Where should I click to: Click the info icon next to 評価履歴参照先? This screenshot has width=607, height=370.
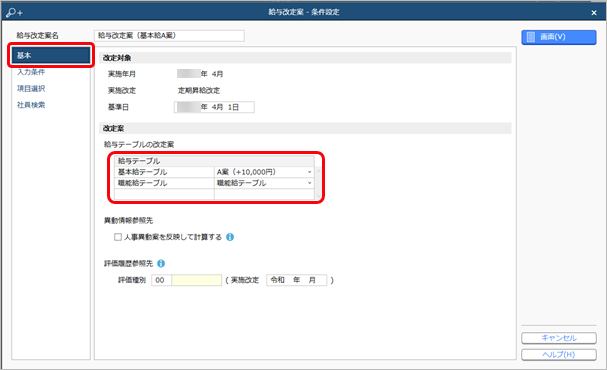161,264
